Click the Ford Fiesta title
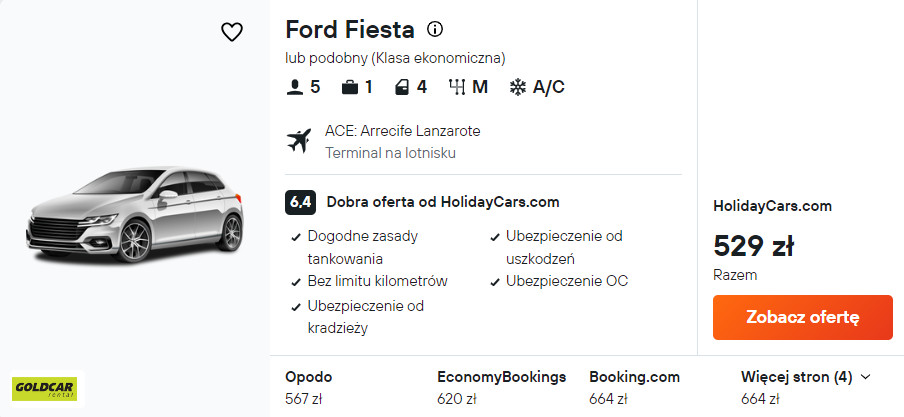 point(349,29)
